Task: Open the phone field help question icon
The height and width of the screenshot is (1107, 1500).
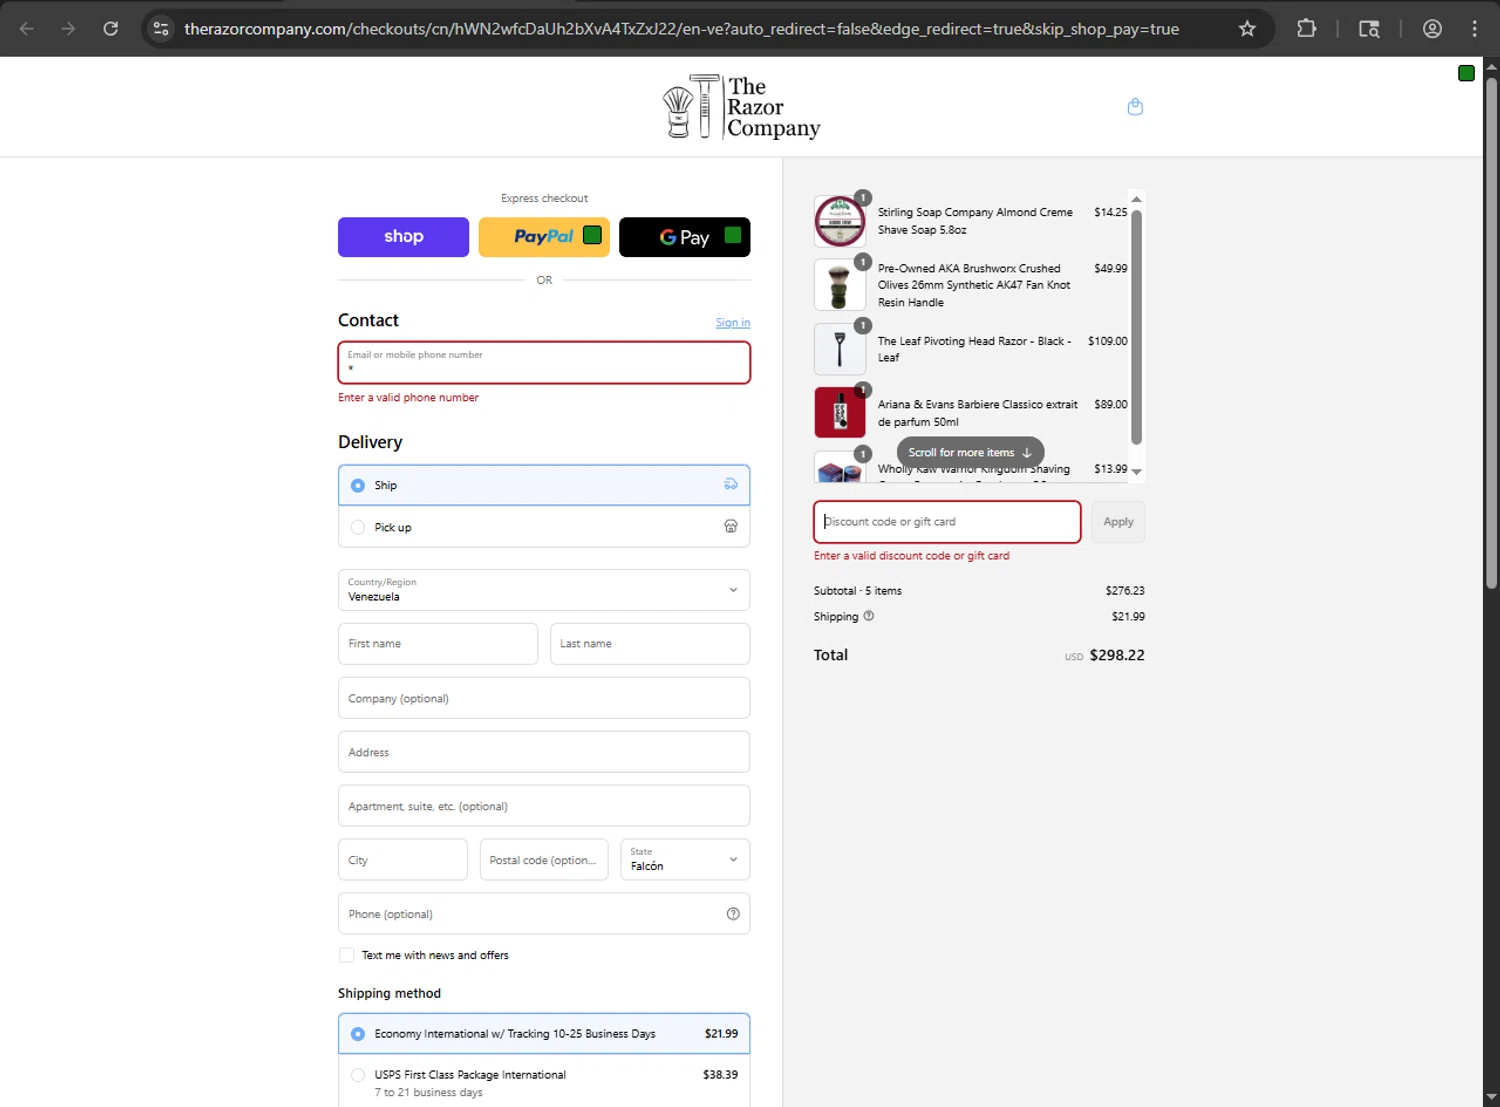Action: (733, 914)
